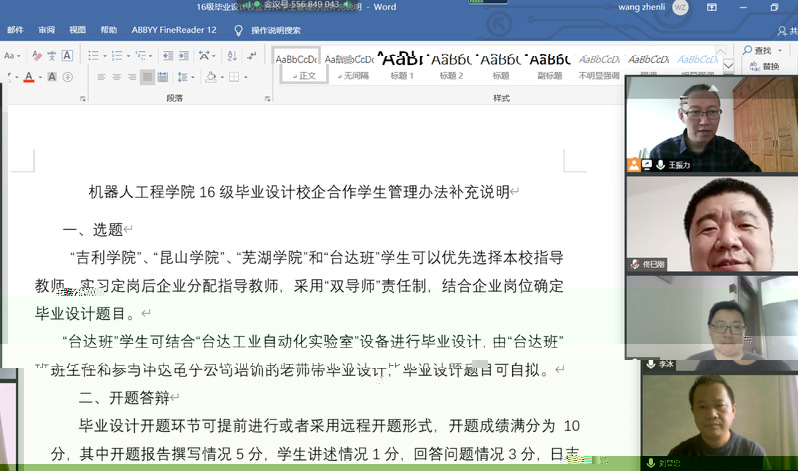Open the 帮助 ribbon tab
This screenshot has width=798, height=471.
coord(108,30)
